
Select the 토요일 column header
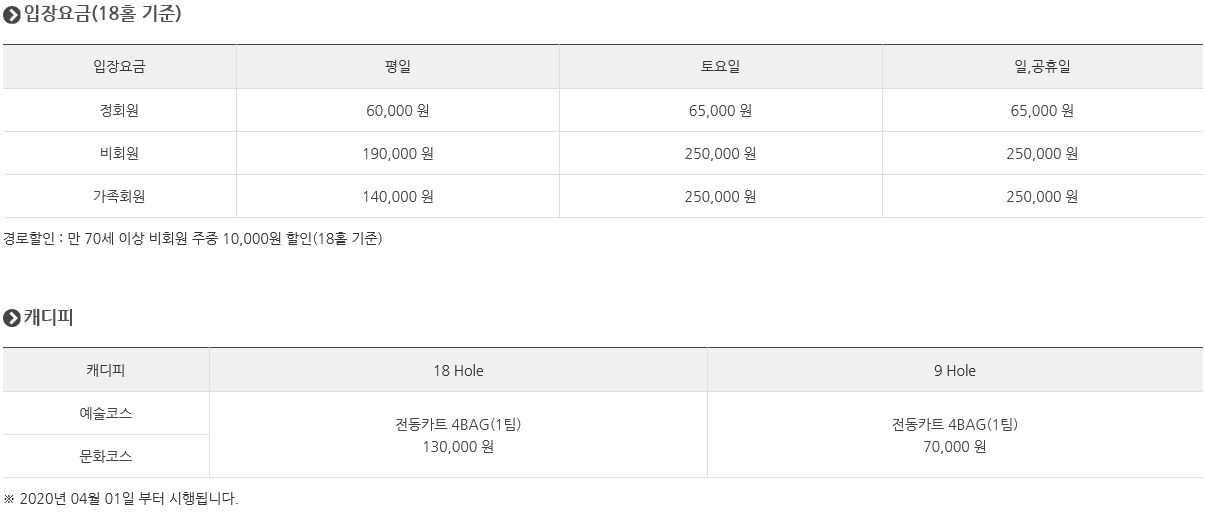720,67
